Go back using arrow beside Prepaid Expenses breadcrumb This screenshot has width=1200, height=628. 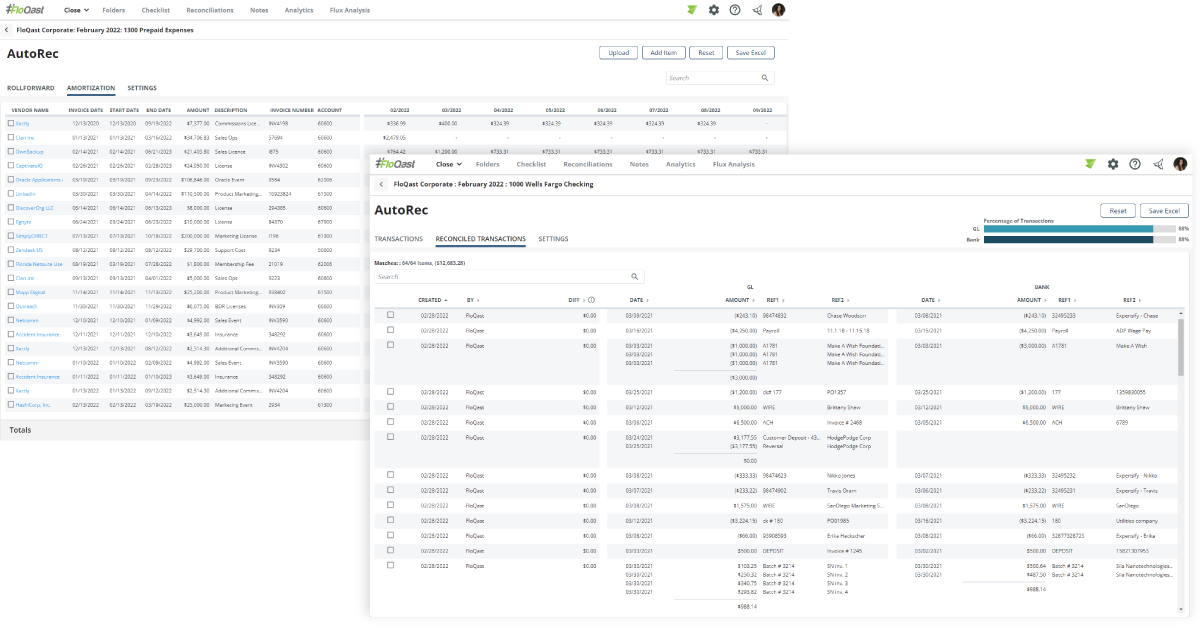9,30
